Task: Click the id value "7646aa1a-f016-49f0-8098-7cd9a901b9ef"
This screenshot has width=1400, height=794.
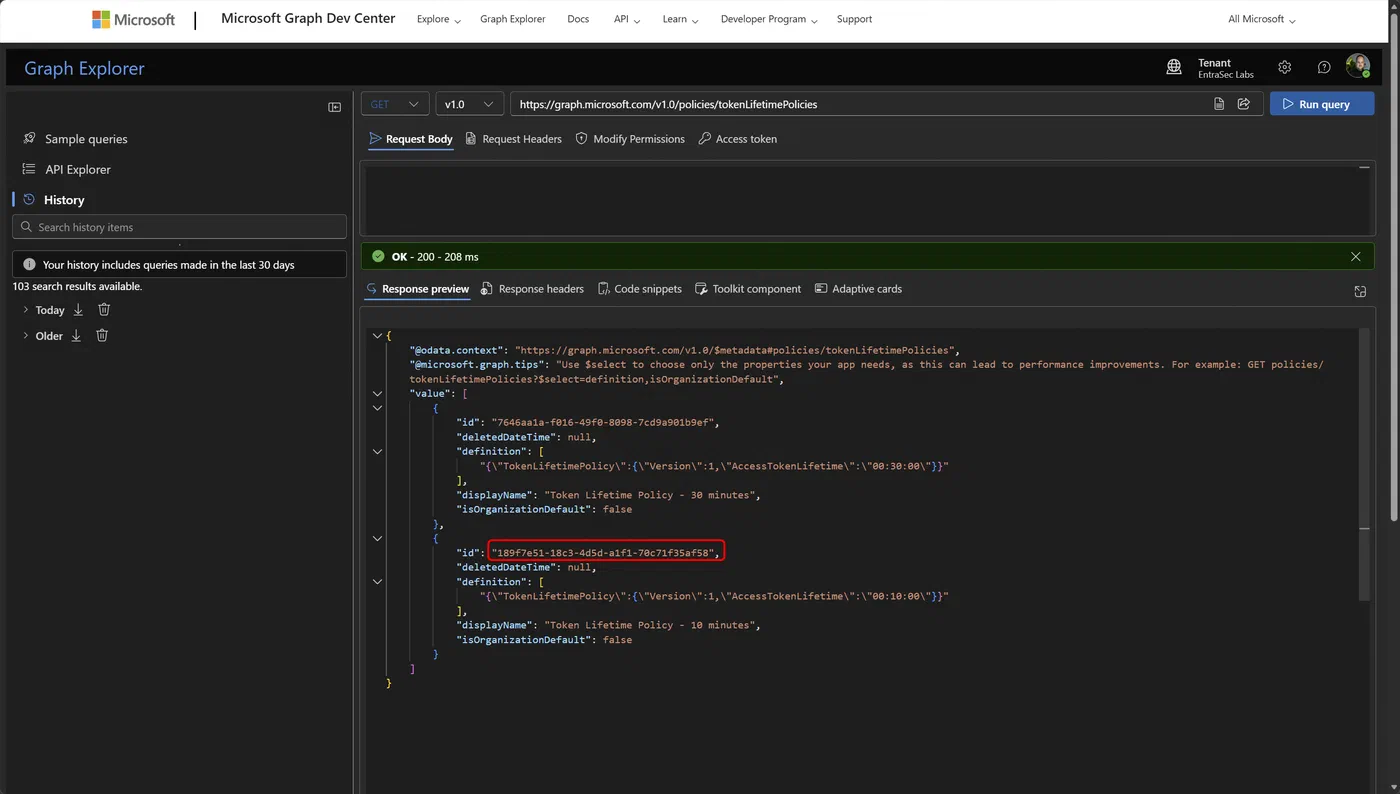Action: pos(605,423)
